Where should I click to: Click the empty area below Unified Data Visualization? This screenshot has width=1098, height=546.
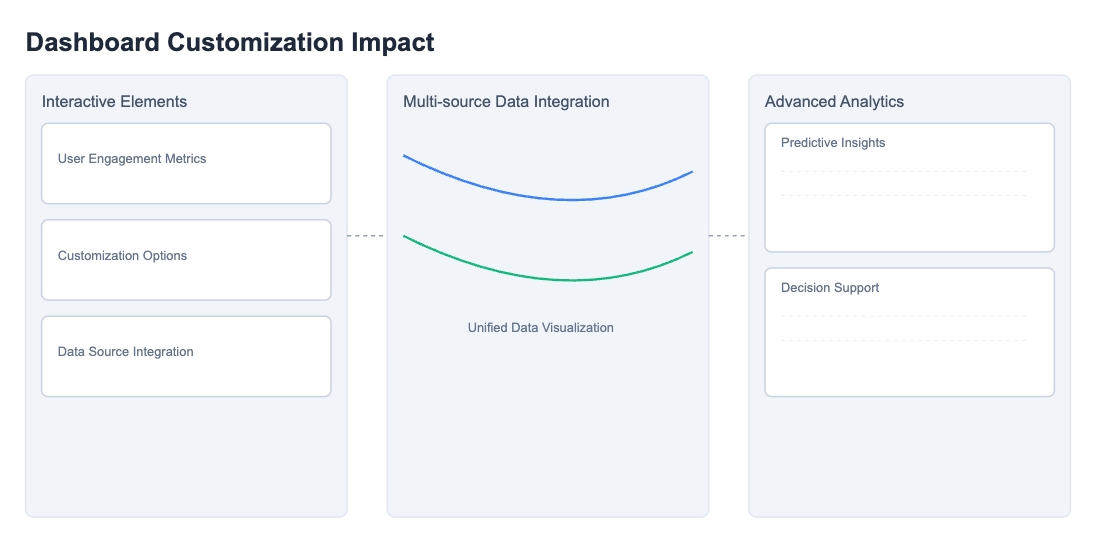click(548, 427)
